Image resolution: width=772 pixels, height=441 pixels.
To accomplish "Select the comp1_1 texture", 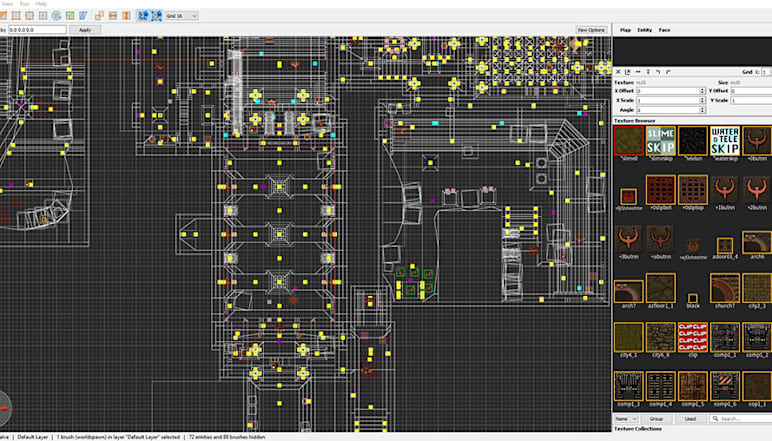I will [725, 337].
